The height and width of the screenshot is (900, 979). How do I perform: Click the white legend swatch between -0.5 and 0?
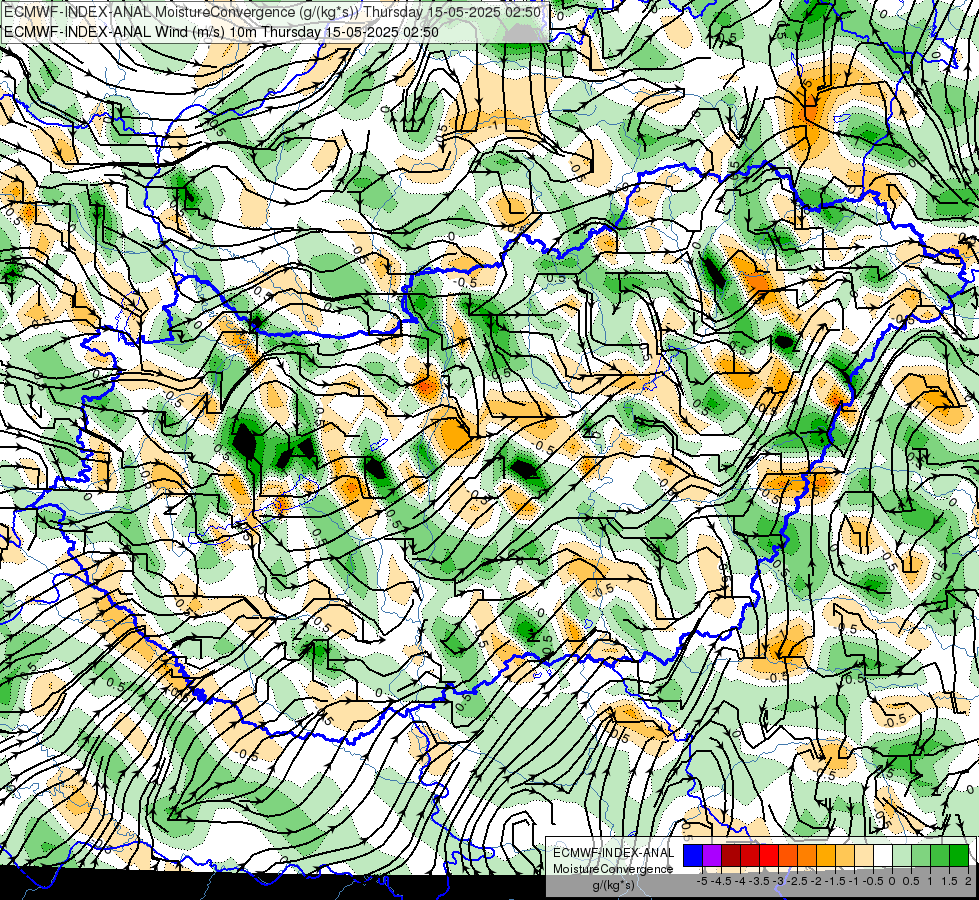[883, 855]
